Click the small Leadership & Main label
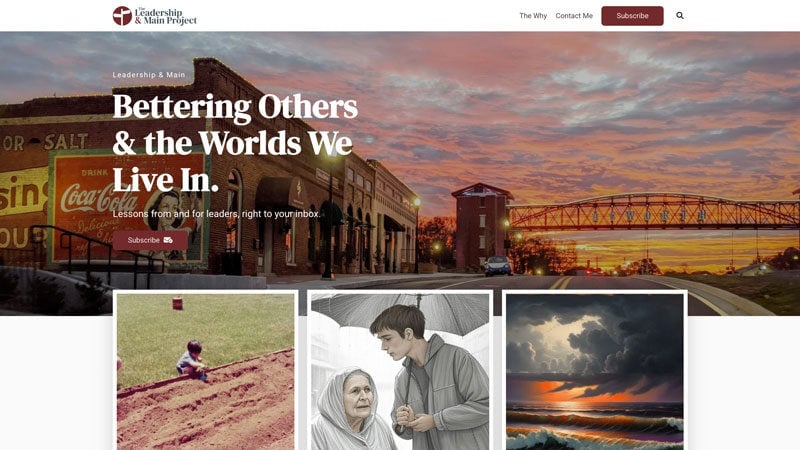800x450 pixels. click(149, 75)
